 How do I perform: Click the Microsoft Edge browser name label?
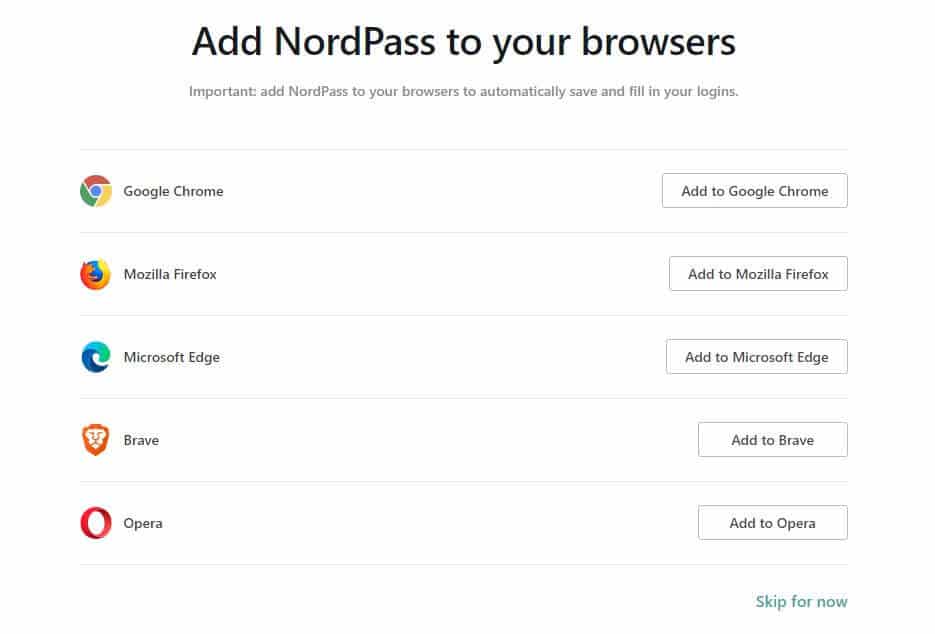coord(172,357)
